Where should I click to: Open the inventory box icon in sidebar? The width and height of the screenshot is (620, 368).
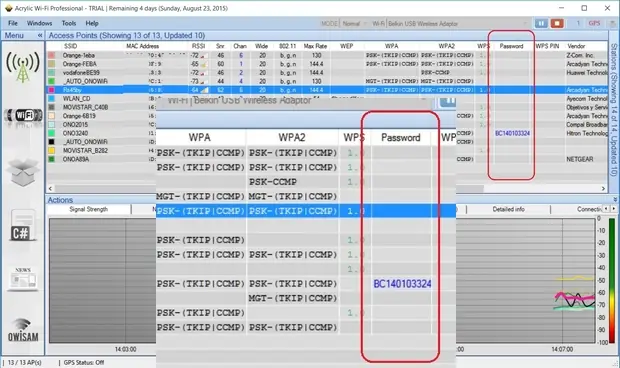pyautogui.click(x=23, y=172)
